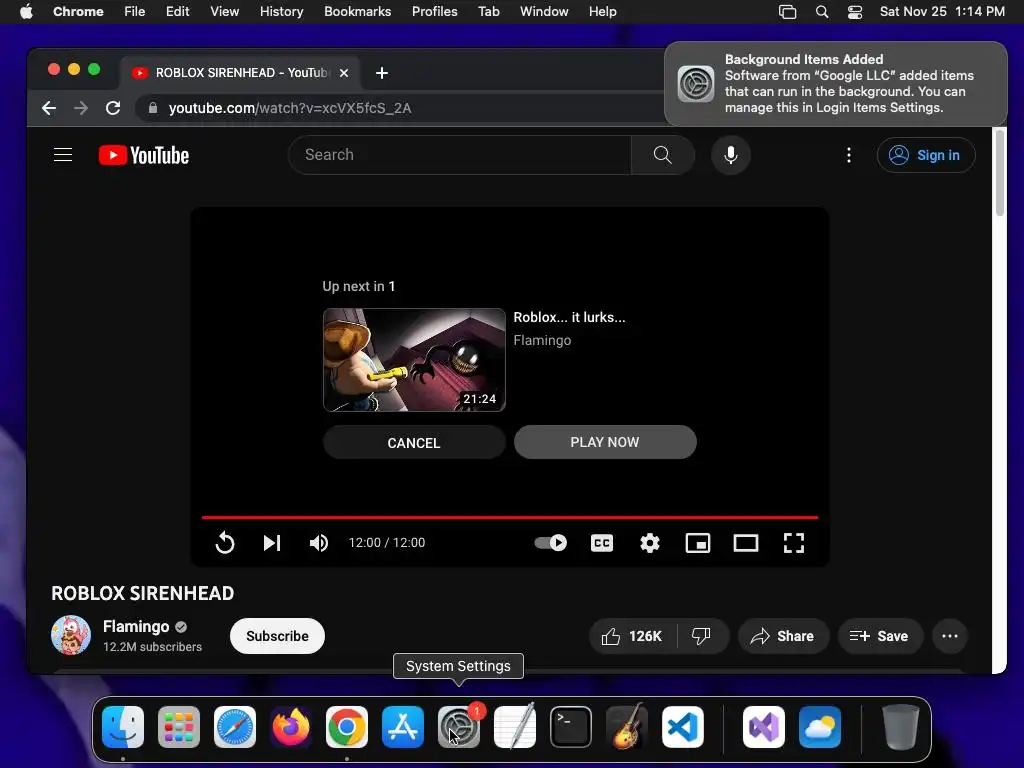Save the video to a playlist
Screen dimensions: 1024x768
click(x=880, y=636)
